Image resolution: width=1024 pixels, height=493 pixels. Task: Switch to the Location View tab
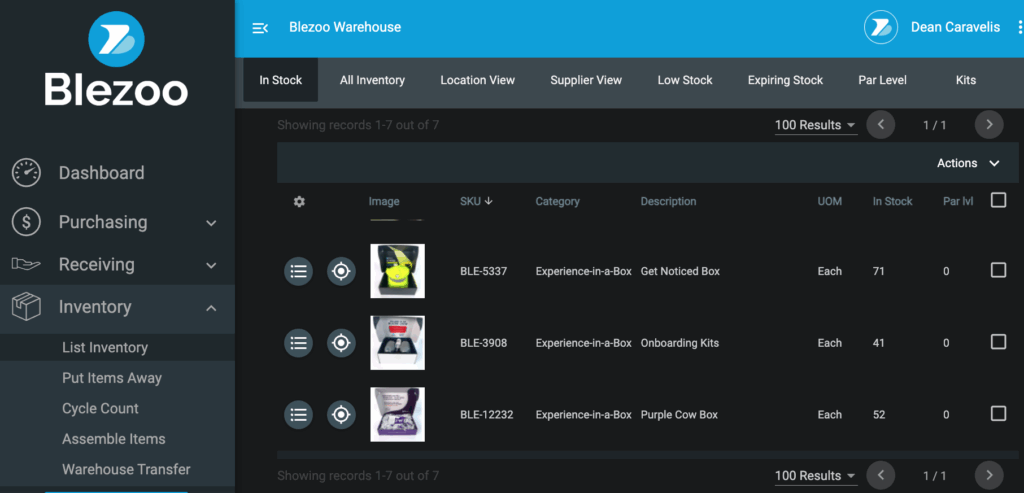[477, 80]
